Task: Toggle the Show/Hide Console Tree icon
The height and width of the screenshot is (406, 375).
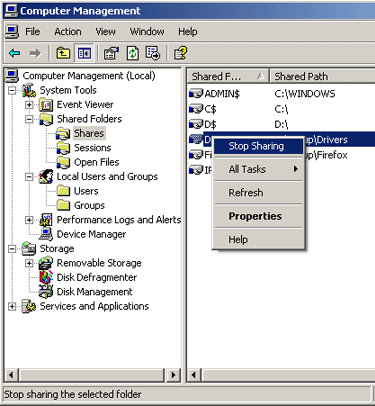Action: tap(84, 53)
